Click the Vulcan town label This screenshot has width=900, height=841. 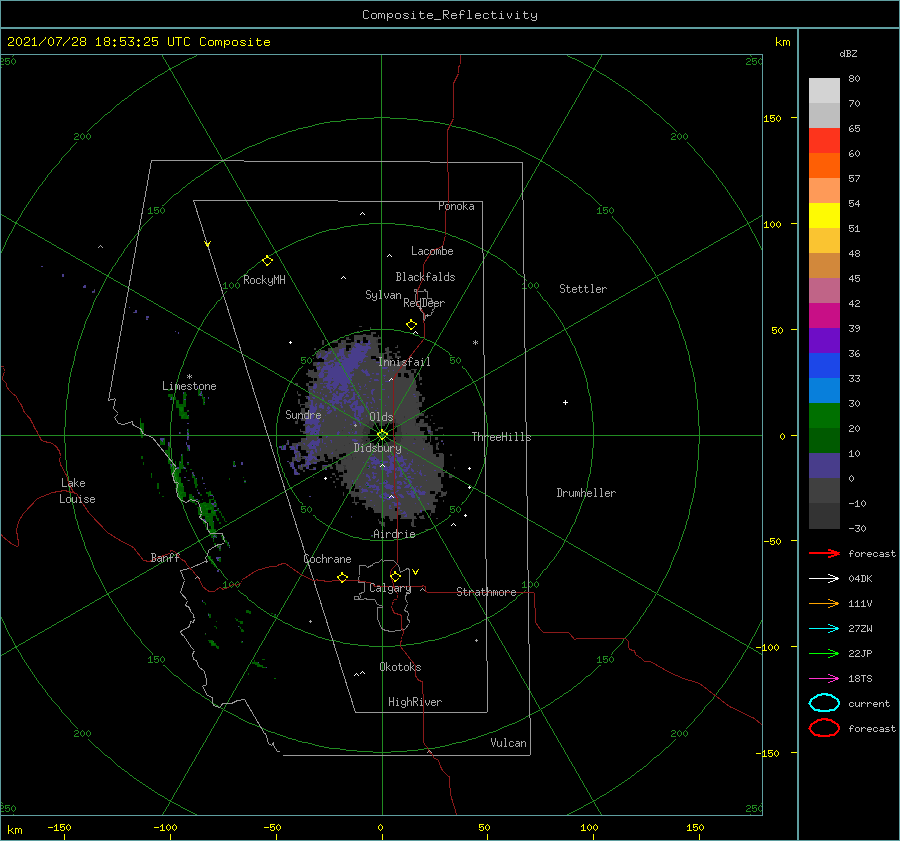click(509, 743)
